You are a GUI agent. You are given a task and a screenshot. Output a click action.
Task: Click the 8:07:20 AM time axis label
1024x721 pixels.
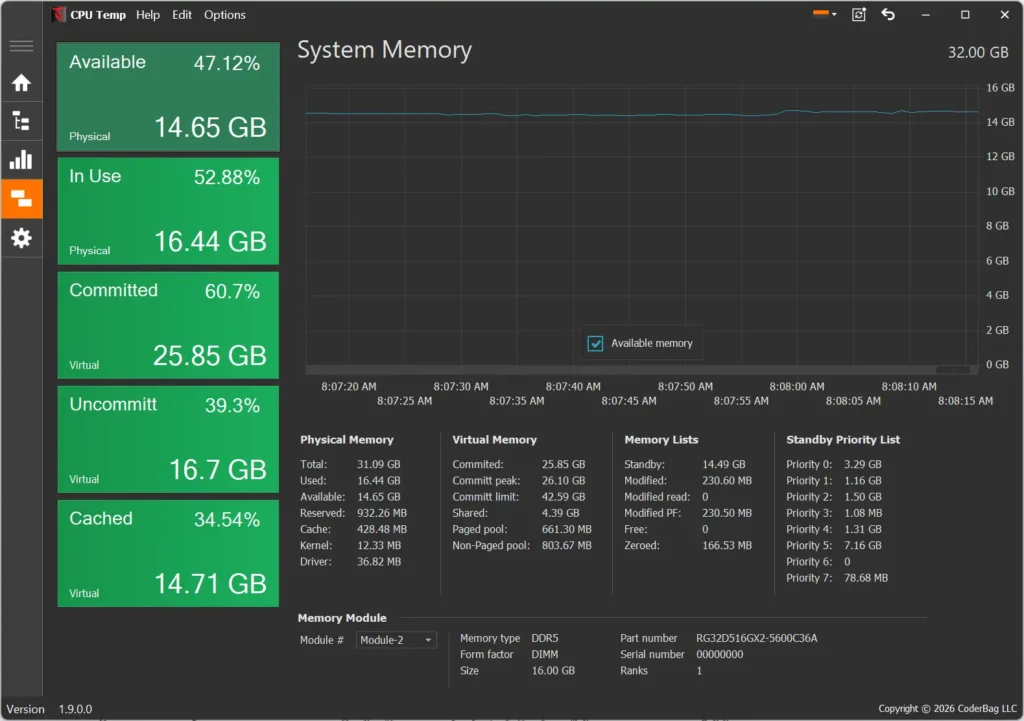tap(349, 387)
